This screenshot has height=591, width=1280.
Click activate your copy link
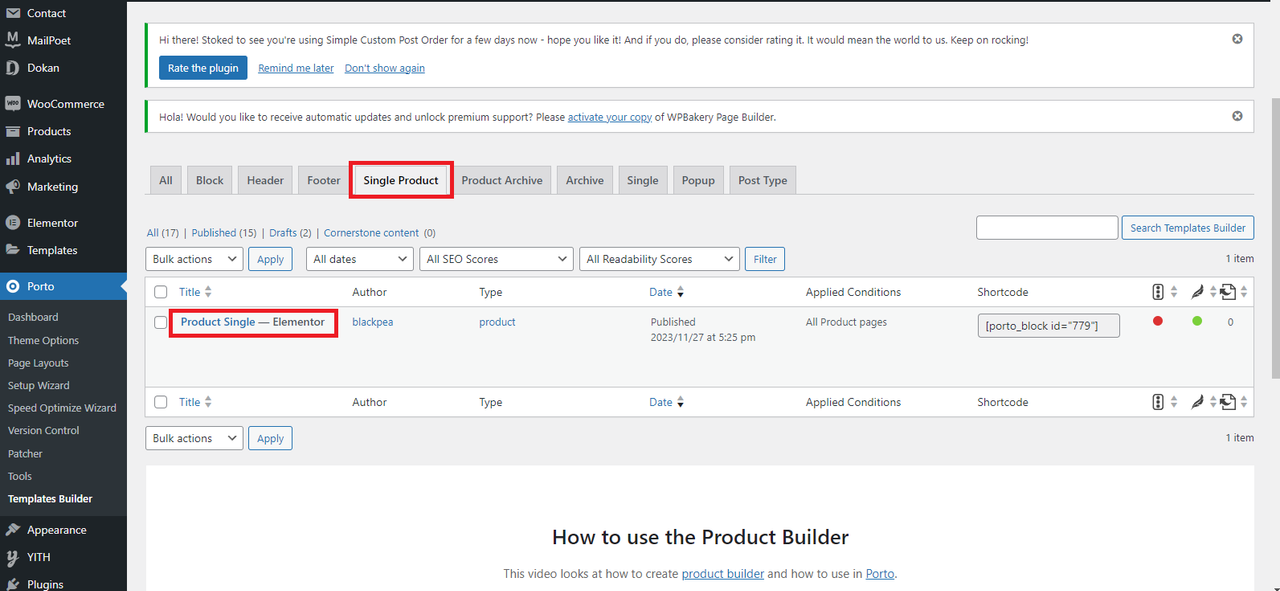[610, 117]
